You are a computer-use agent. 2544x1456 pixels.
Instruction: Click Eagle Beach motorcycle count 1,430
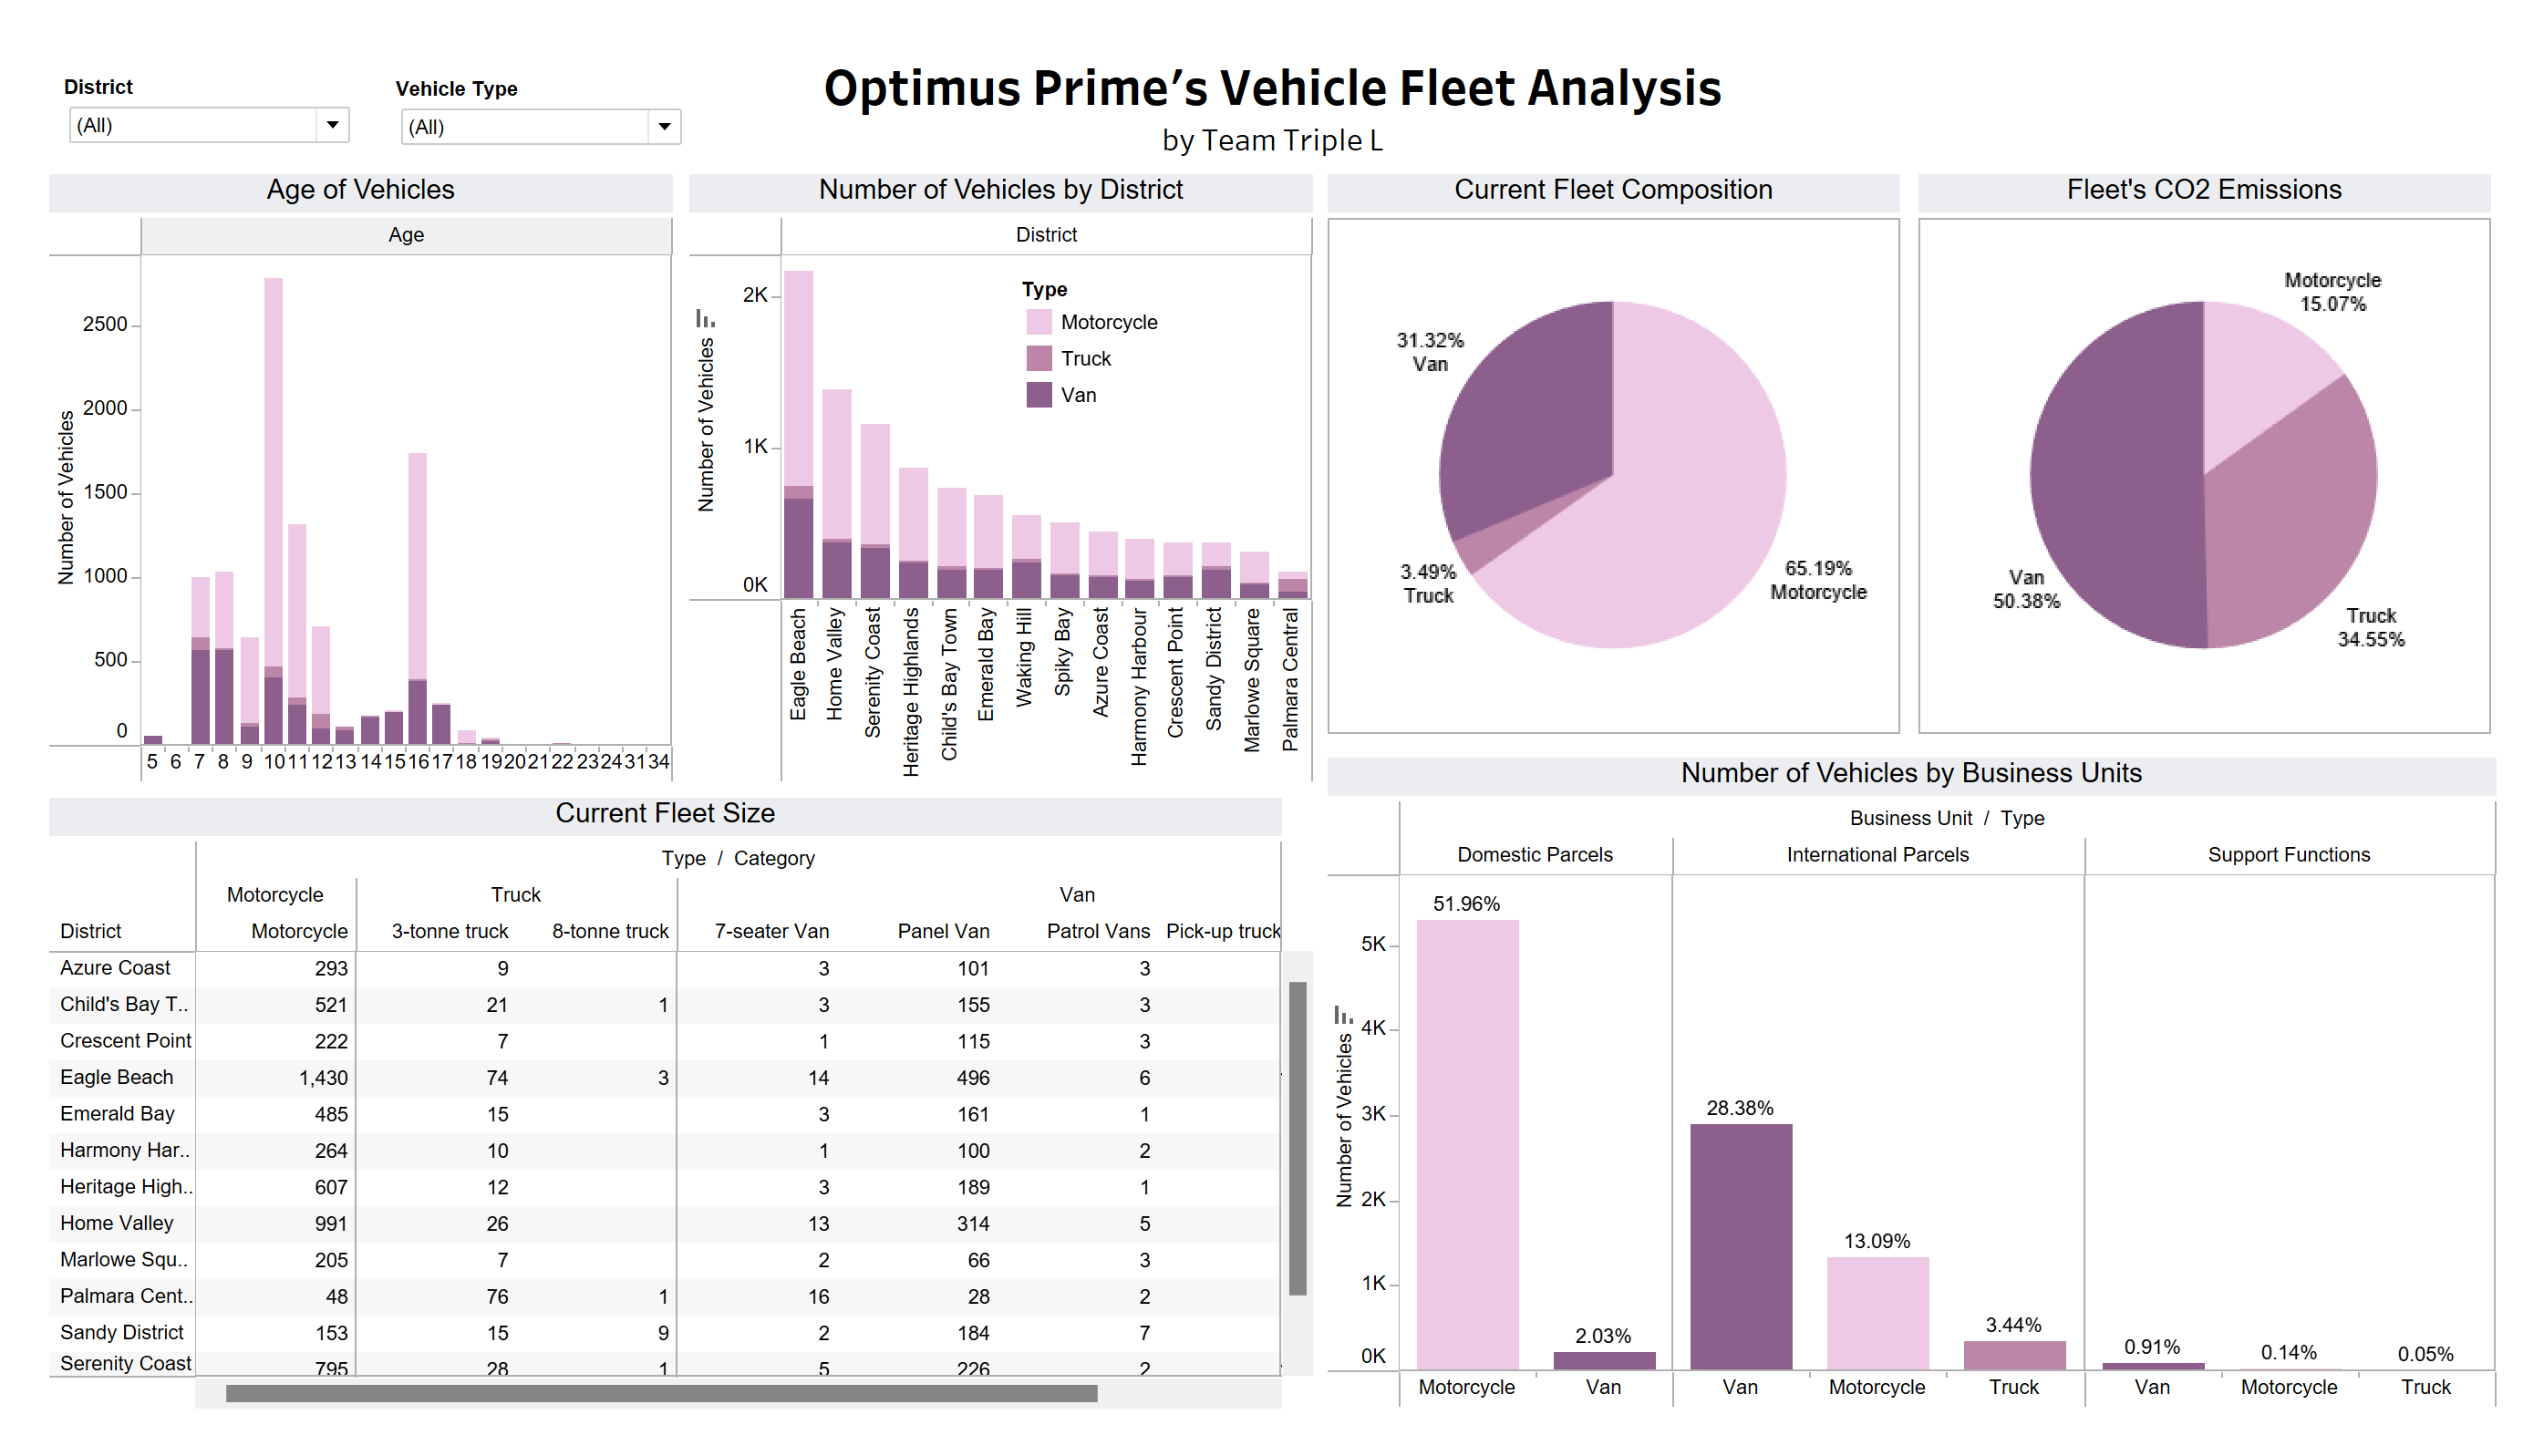pyautogui.click(x=323, y=1077)
